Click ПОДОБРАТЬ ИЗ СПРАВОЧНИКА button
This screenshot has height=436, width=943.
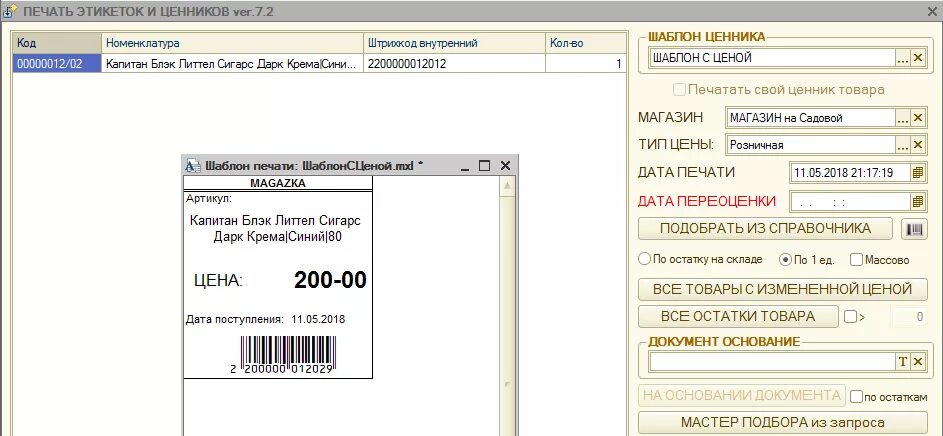pyautogui.click(x=766, y=229)
